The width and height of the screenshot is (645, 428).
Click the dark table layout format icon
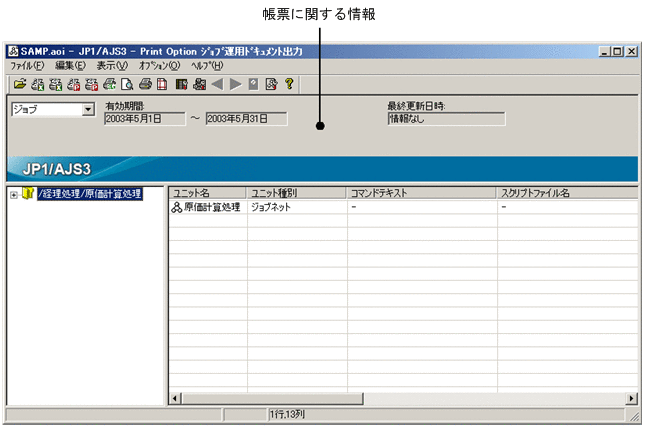point(181,84)
